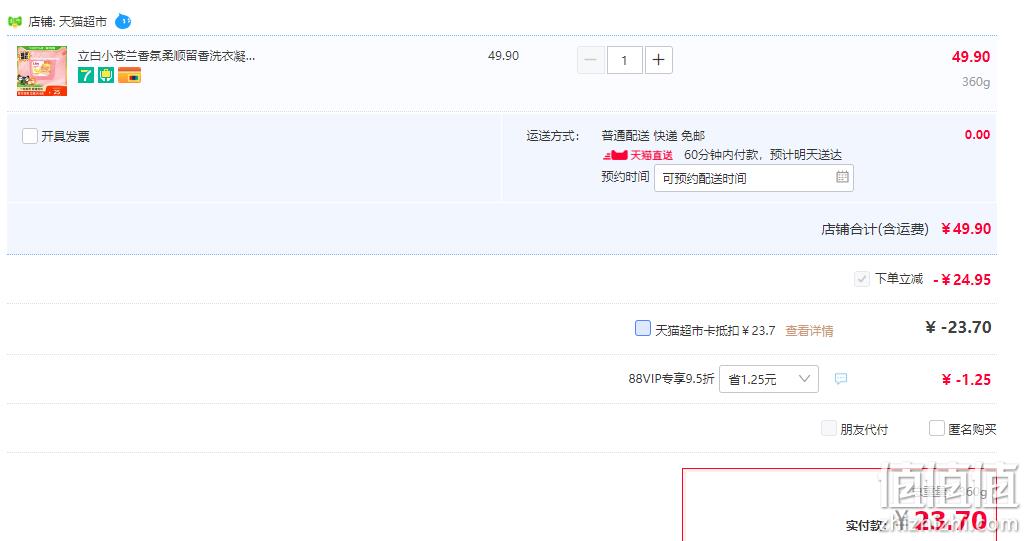Screen dimensions: 1028x541
Task: Enable the 匿名购买 anonymous purchase checkbox
Action: (936, 429)
